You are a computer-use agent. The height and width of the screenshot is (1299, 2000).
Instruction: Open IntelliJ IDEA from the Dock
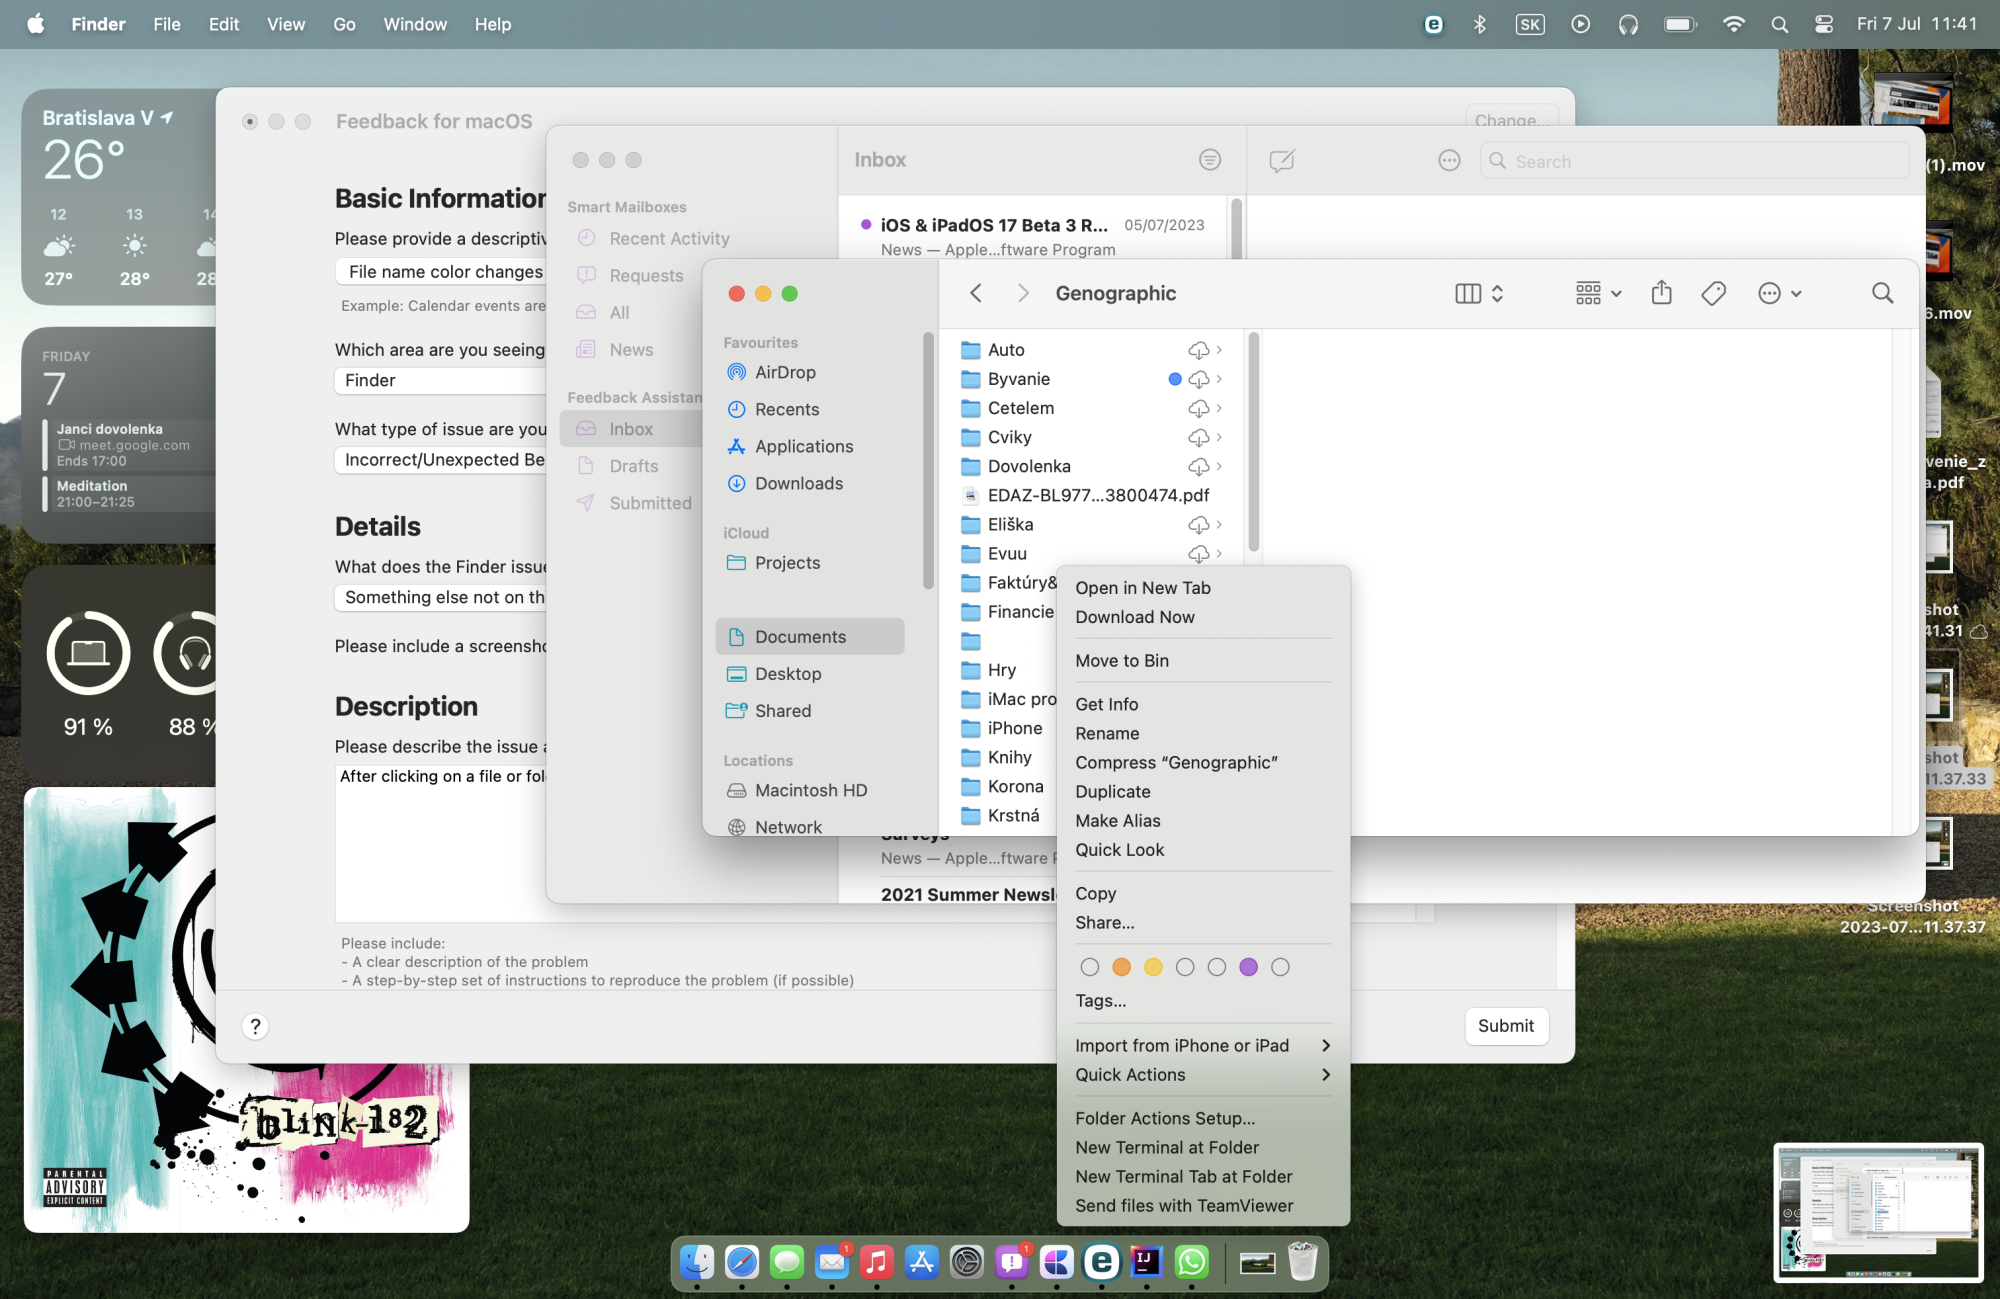(x=1146, y=1262)
